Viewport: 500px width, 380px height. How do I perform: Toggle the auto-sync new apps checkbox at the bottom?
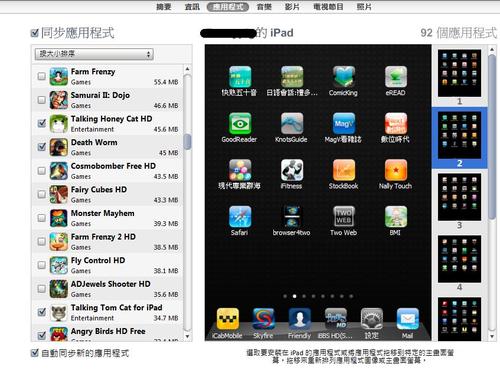click(35, 353)
